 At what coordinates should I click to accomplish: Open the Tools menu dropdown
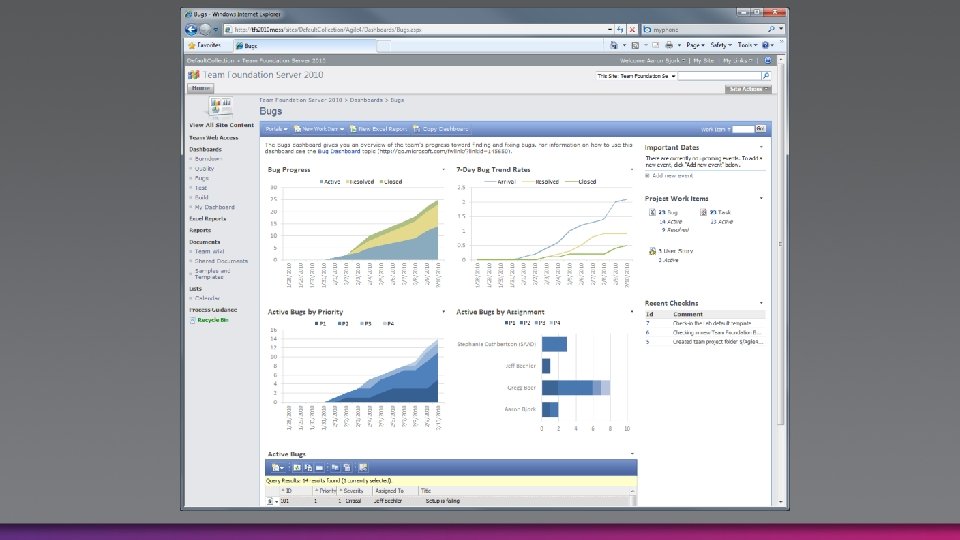(747, 45)
